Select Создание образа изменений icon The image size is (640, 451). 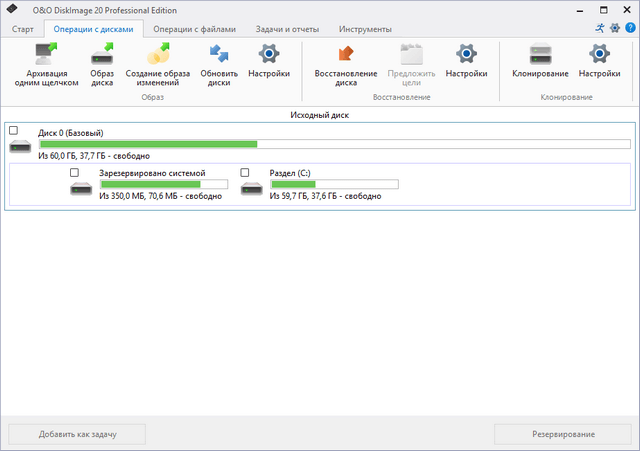click(x=159, y=56)
